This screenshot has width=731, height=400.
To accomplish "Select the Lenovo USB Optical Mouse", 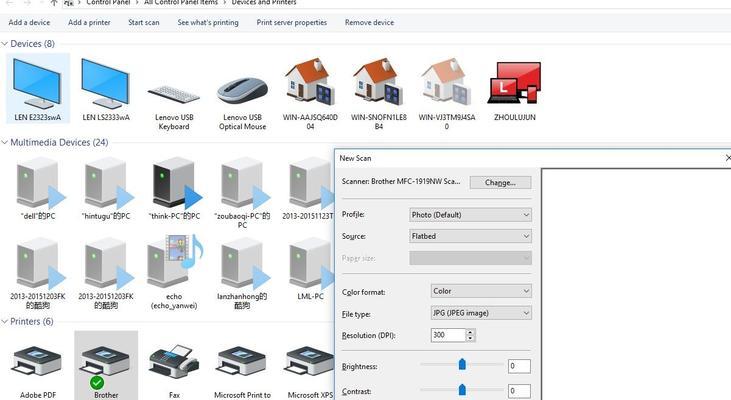I will tap(242, 103).
